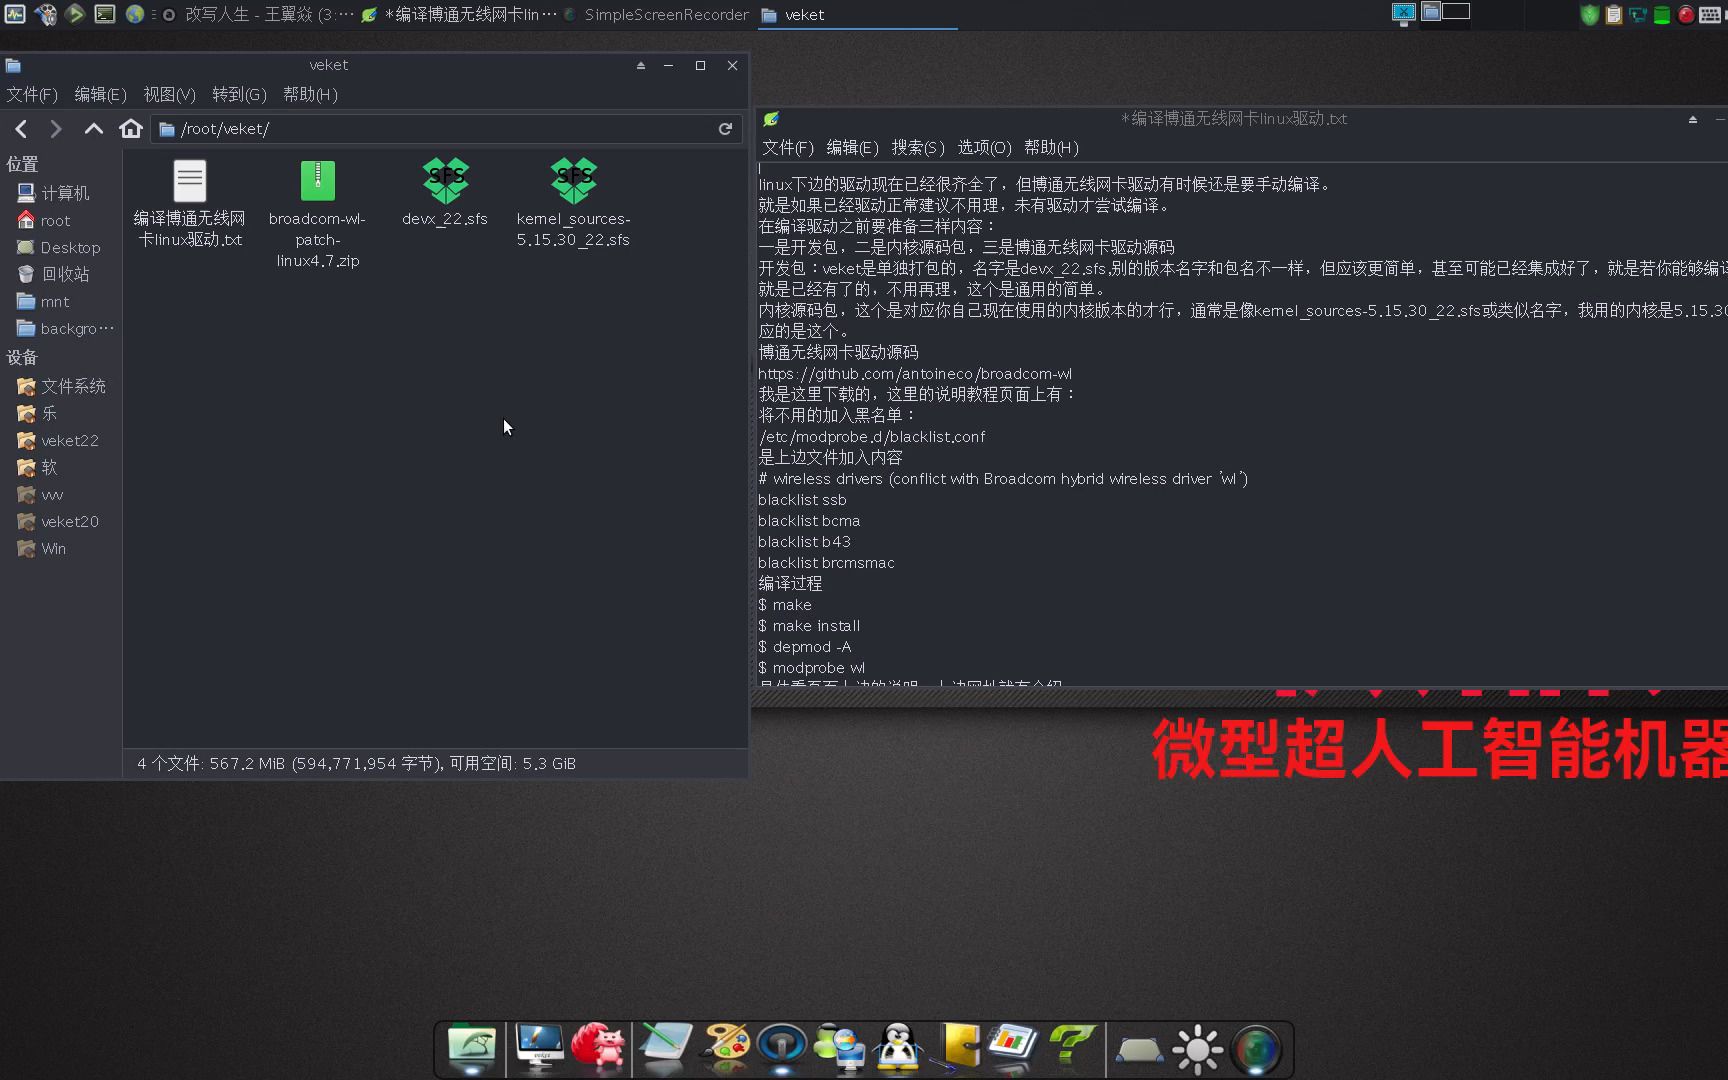The image size is (1728, 1080).
Task: Open the 搜索(S) menu in the text editor
Action: 919,147
